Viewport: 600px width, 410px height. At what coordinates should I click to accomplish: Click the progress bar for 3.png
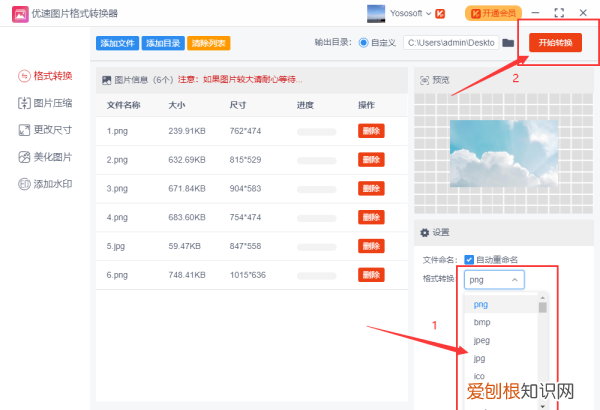316,189
